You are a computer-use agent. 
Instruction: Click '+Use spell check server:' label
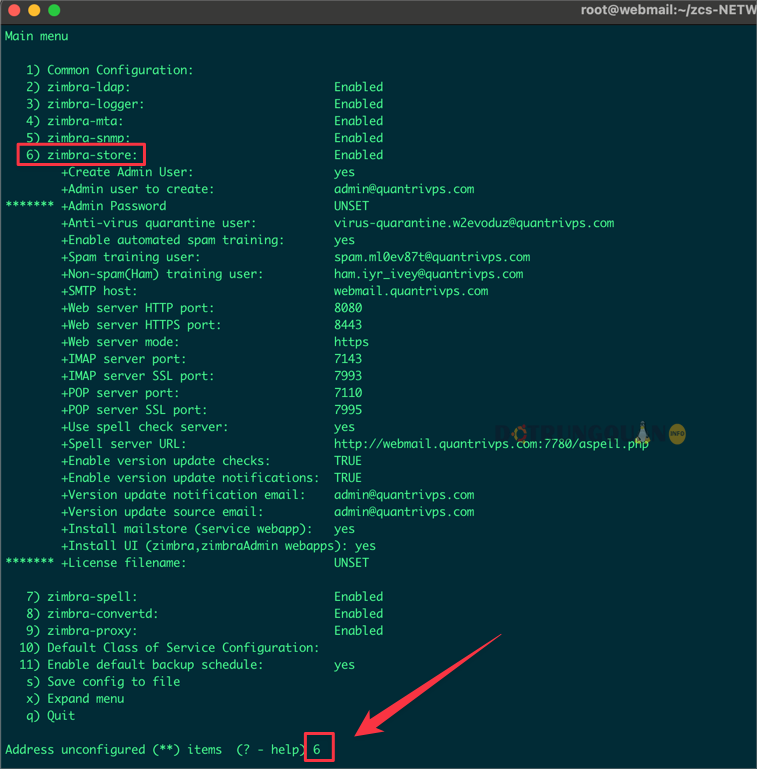point(145,427)
